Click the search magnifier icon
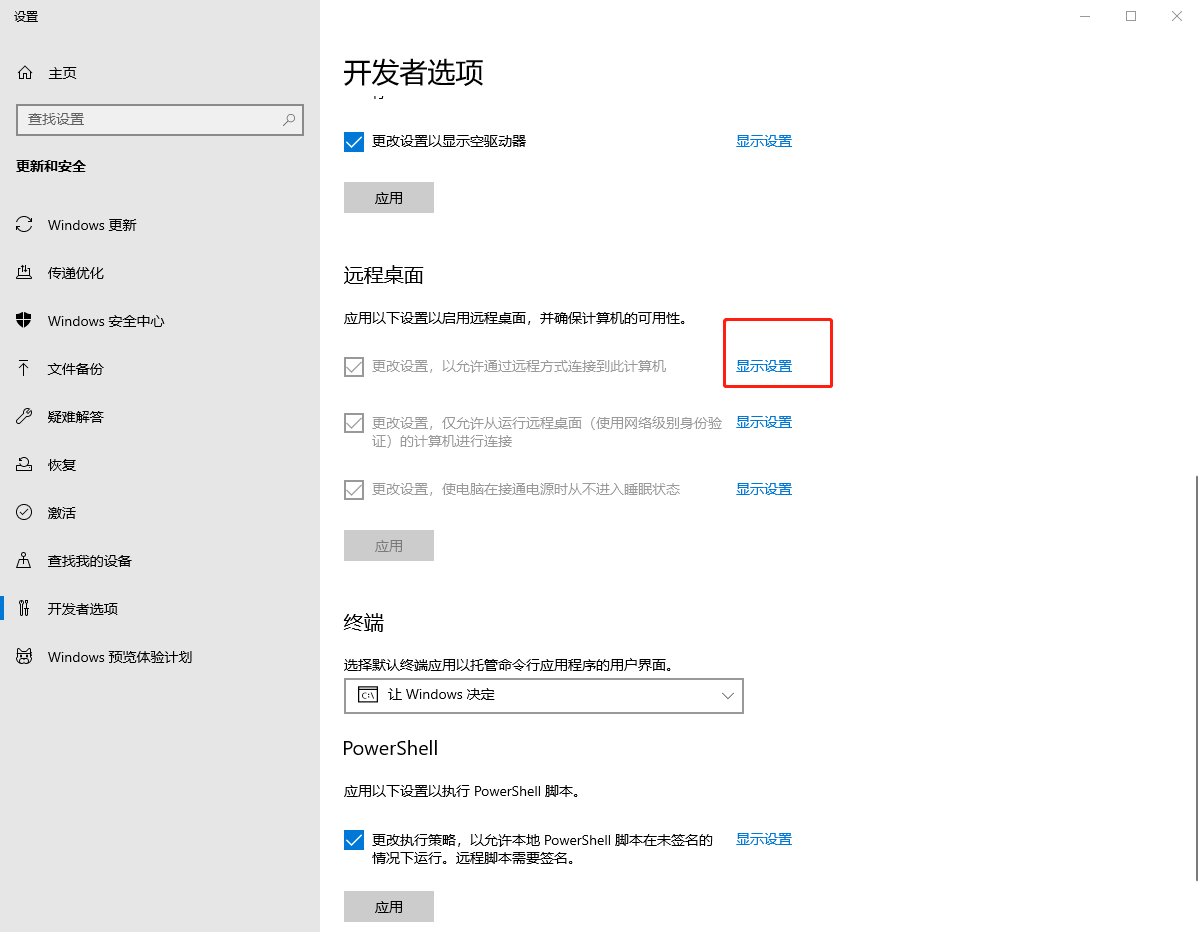Image resolution: width=1200 pixels, height=932 pixels. pyautogui.click(x=289, y=119)
